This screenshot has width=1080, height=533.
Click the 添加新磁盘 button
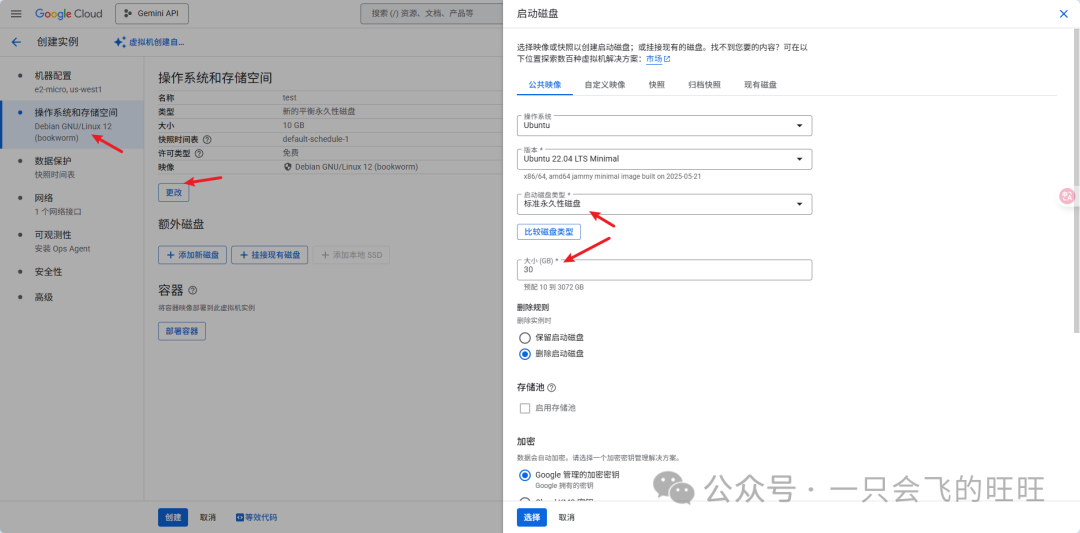[192, 255]
